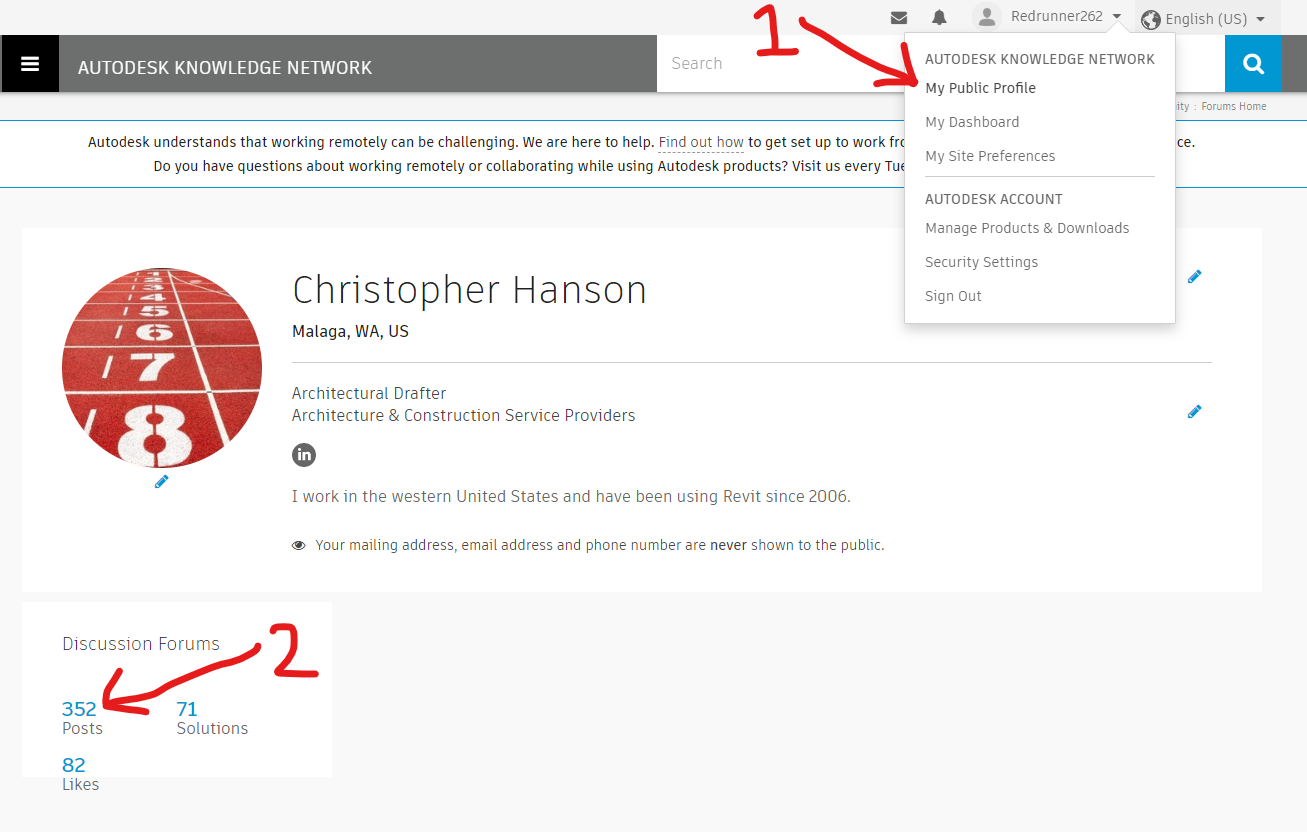The width and height of the screenshot is (1307, 832).
Task: Click the bio text about using Revit since 2006
Action: 571,496
